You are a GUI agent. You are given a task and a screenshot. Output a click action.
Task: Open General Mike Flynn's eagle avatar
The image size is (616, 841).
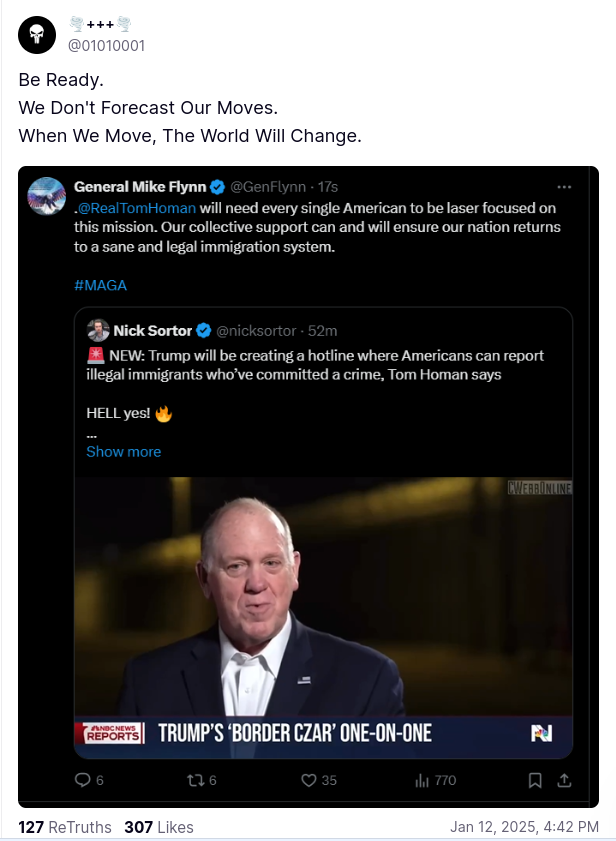pyautogui.click(x=46, y=196)
